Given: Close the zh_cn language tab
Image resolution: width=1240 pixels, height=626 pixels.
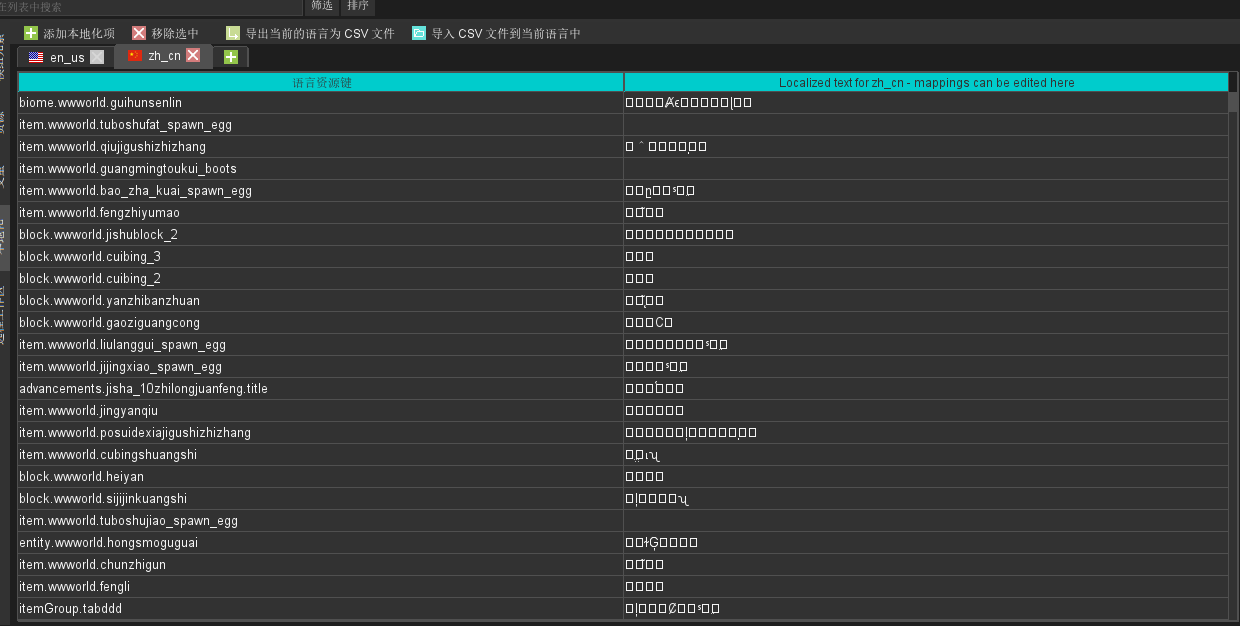Looking at the screenshot, I should coord(191,57).
